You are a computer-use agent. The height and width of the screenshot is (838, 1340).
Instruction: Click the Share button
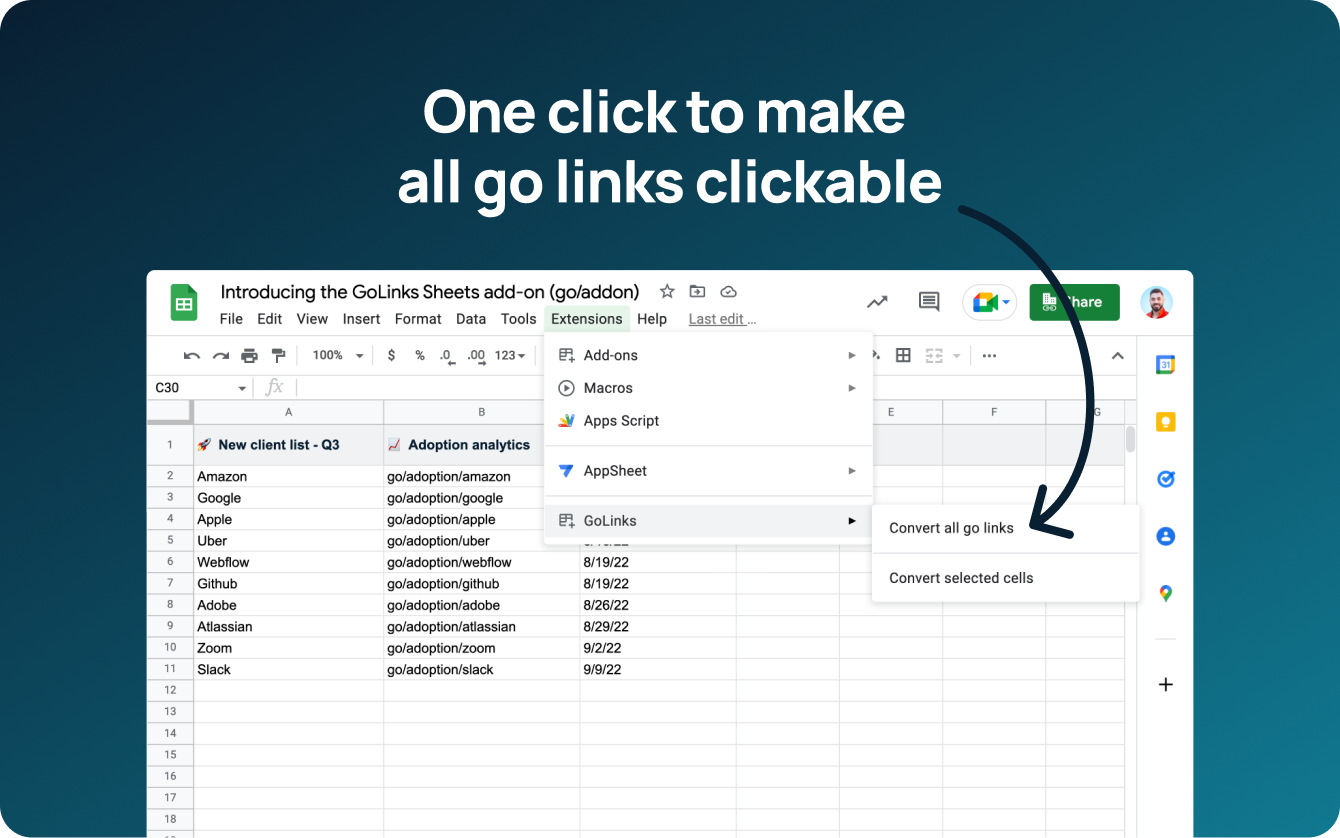click(1074, 302)
